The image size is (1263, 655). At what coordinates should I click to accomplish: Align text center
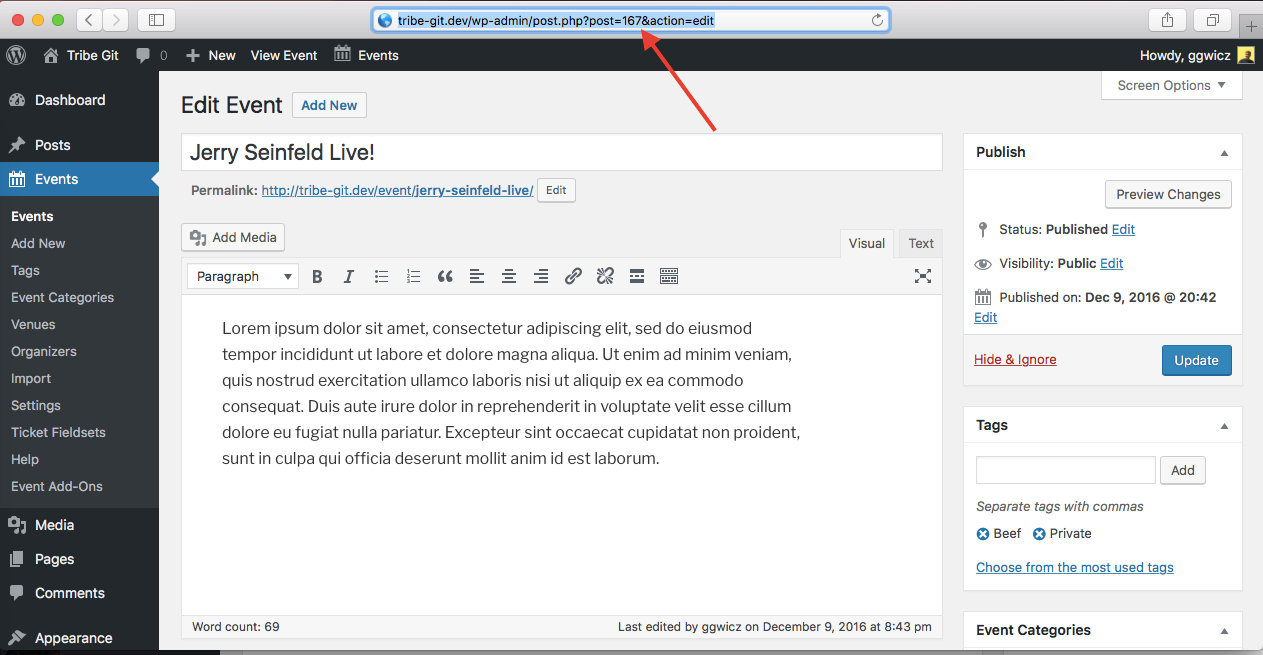[509, 277]
